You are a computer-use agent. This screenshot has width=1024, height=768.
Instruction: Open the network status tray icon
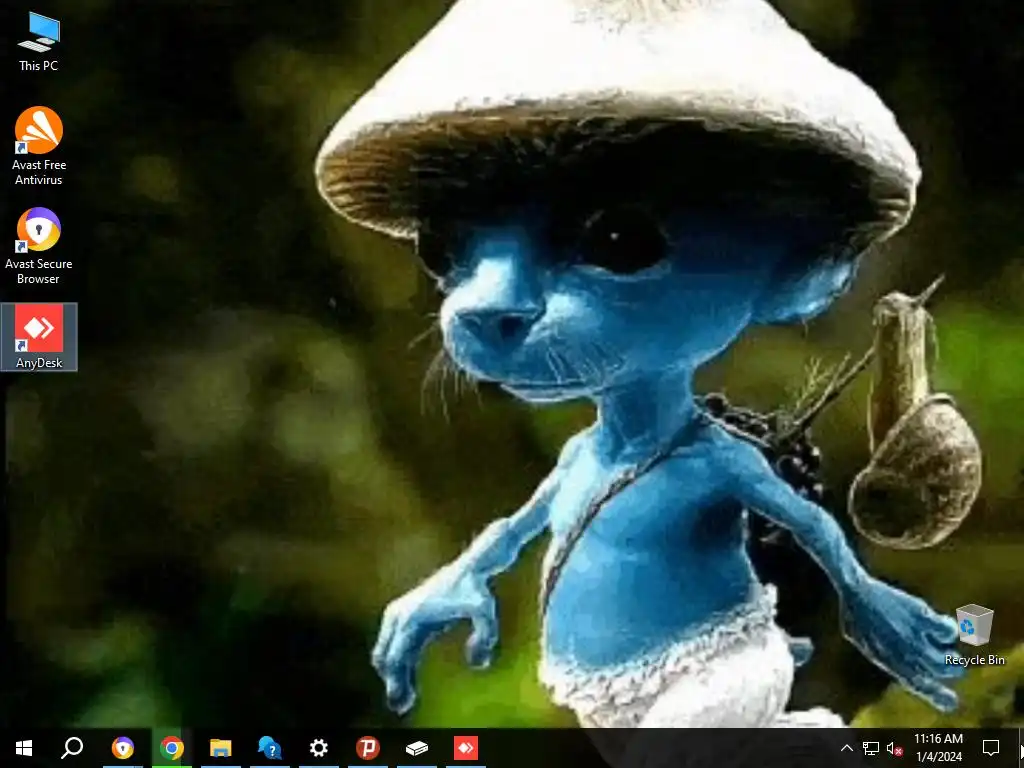click(871, 748)
